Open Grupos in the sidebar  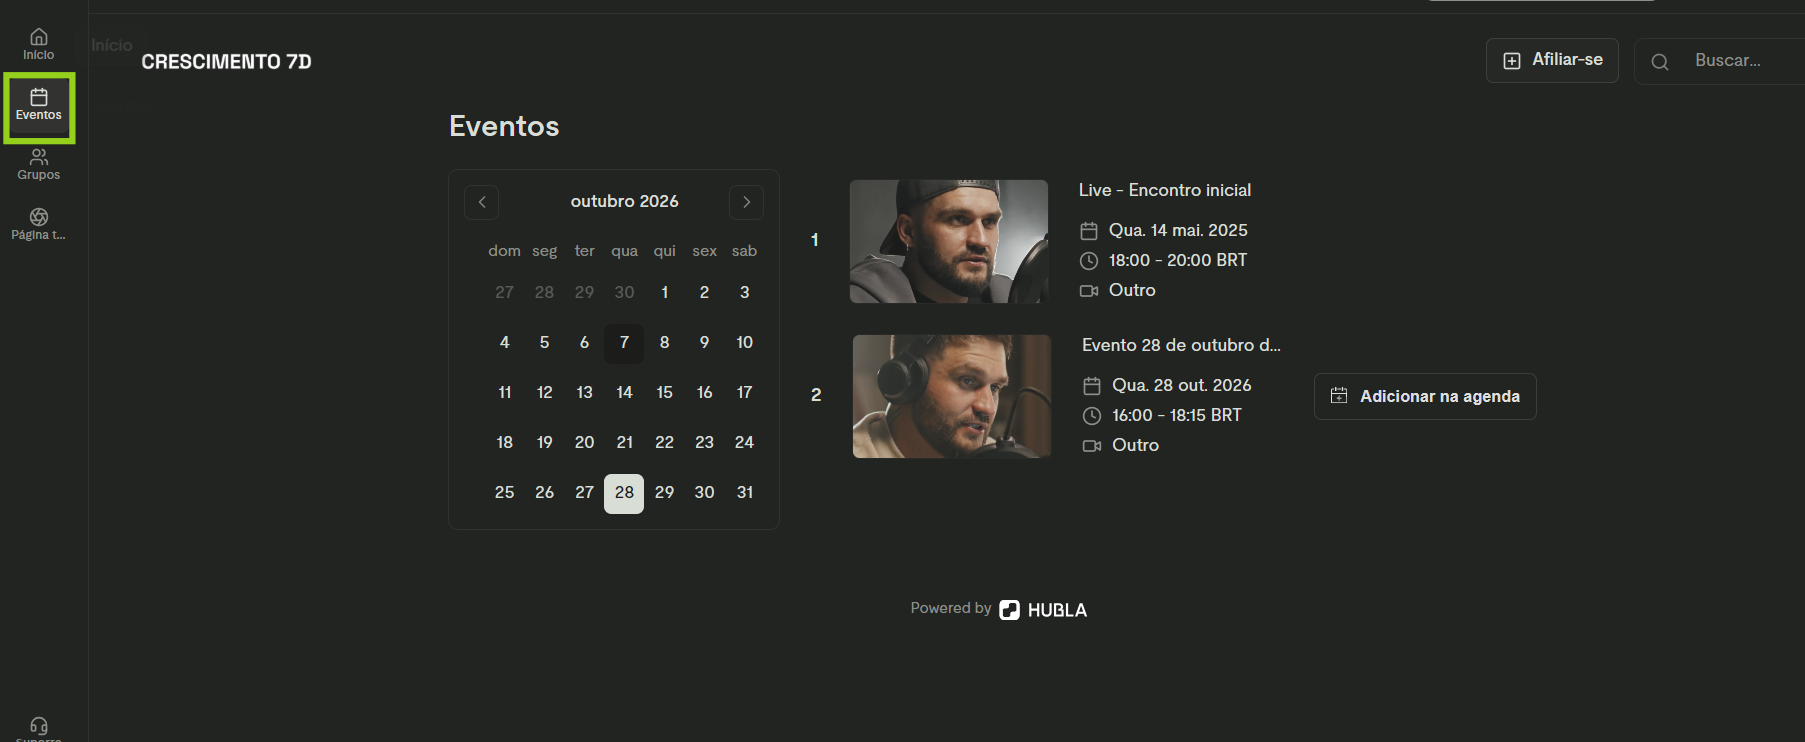(x=38, y=165)
